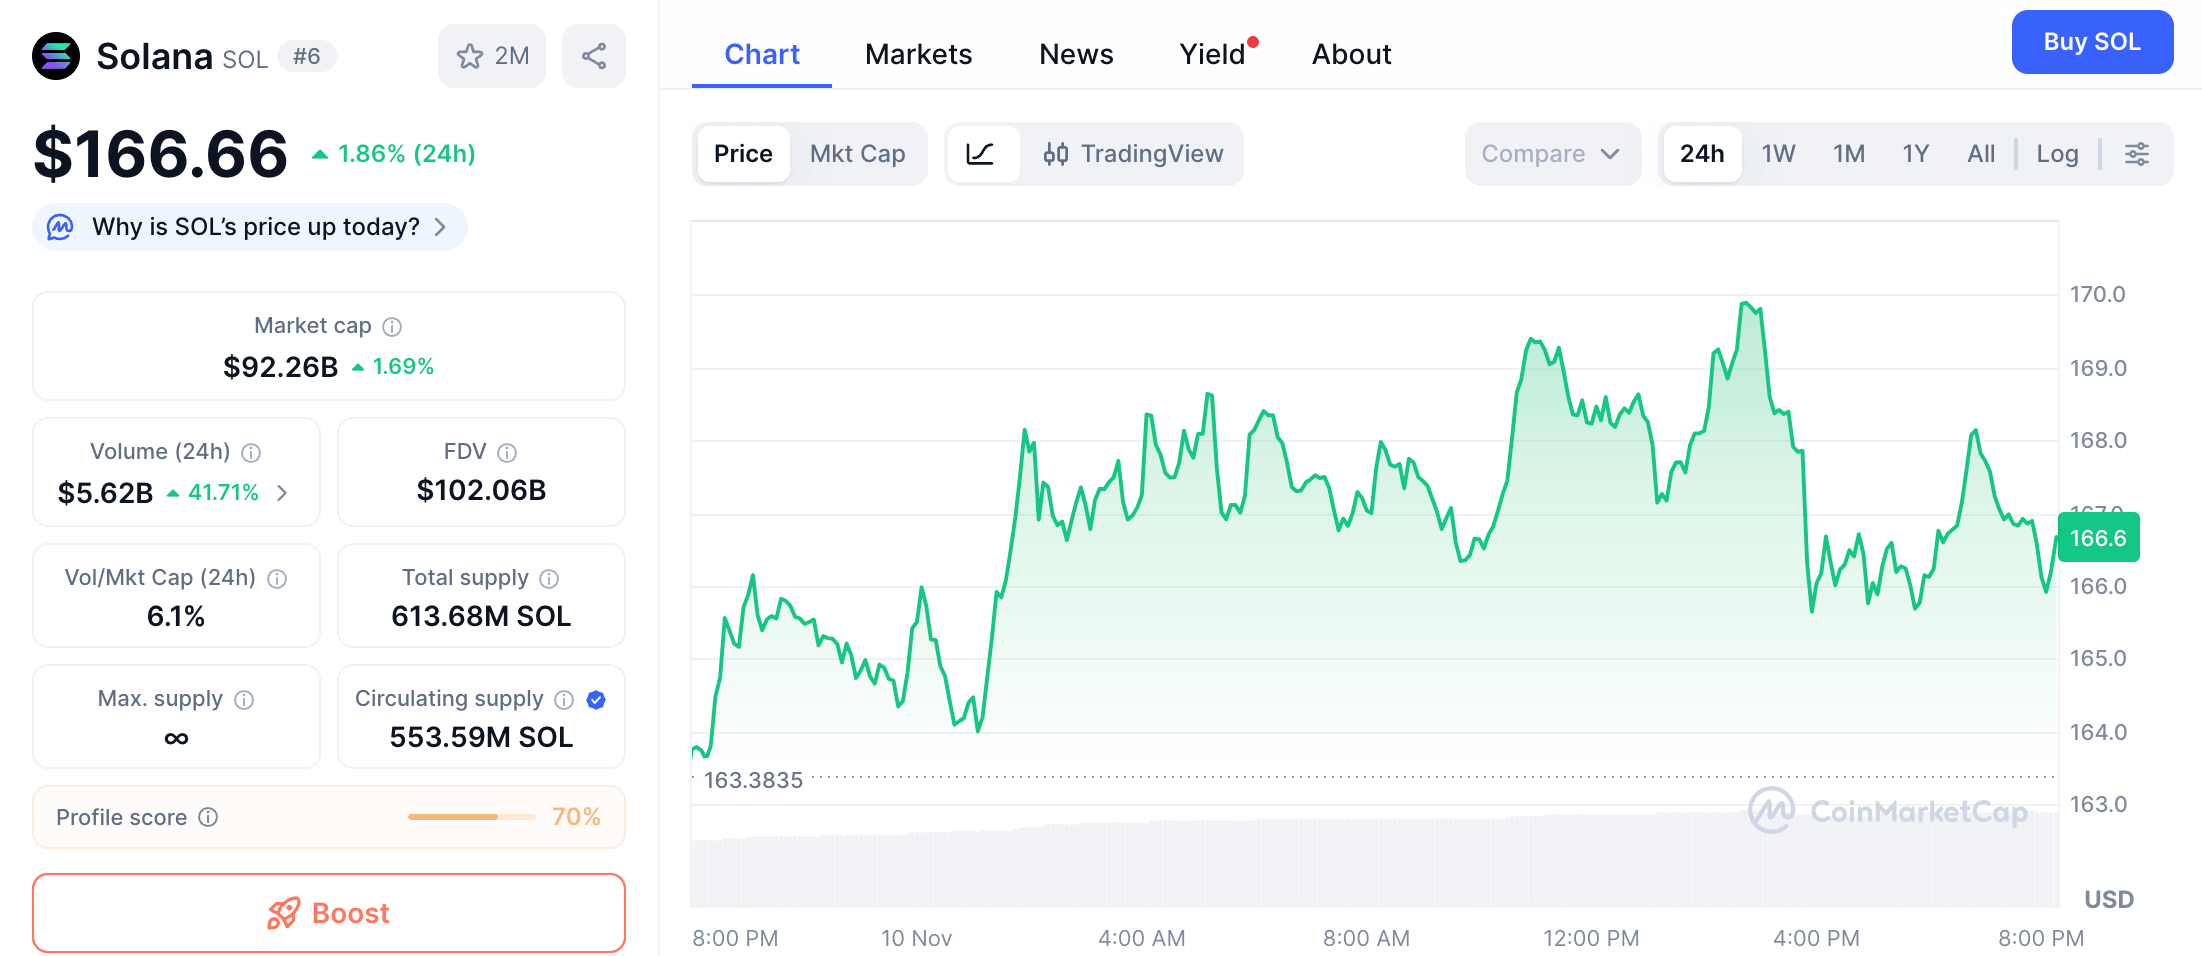This screenshot has width=2202, height=956.
Task: Click the Solana logo icon
Action: (x=56, y=56)
